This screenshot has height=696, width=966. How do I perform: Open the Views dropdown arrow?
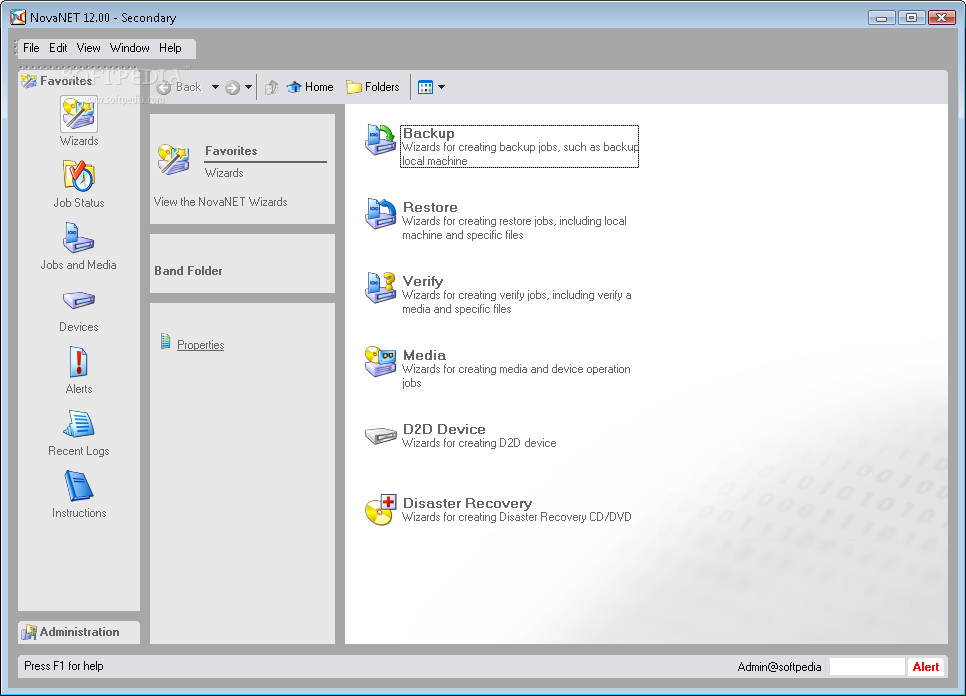coord(441,87)
